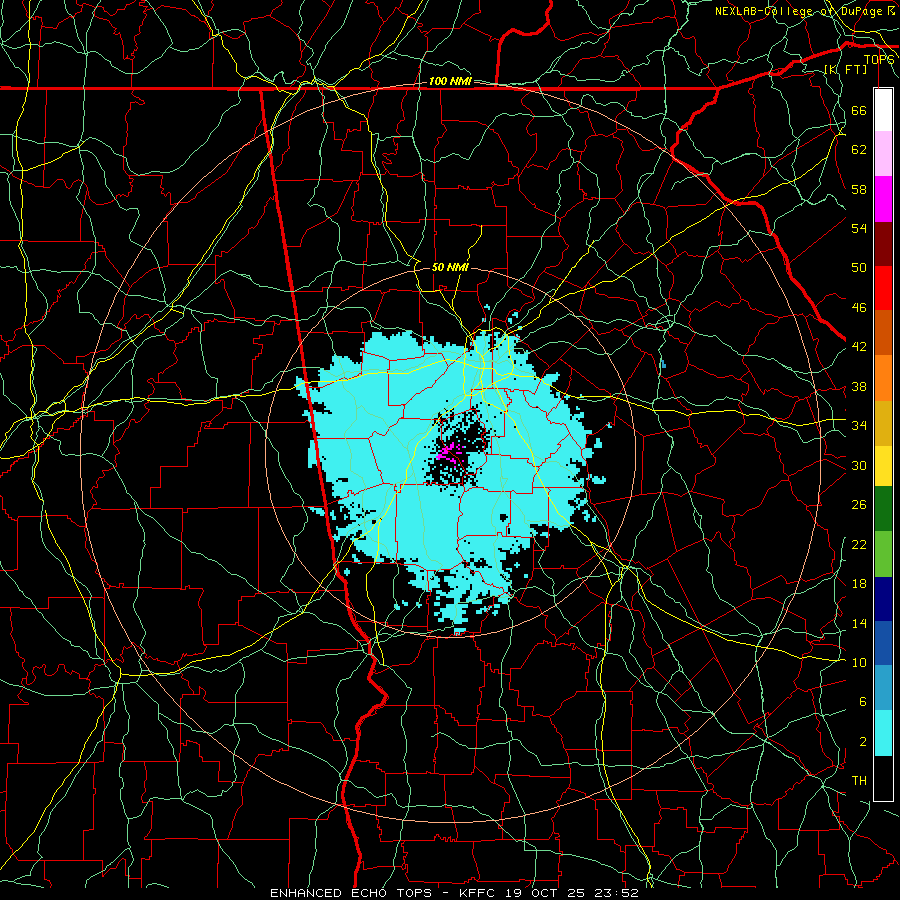Click the medium blue legend swatch
This screenshot has width=900, height=900.
click(x=883, y=643)
